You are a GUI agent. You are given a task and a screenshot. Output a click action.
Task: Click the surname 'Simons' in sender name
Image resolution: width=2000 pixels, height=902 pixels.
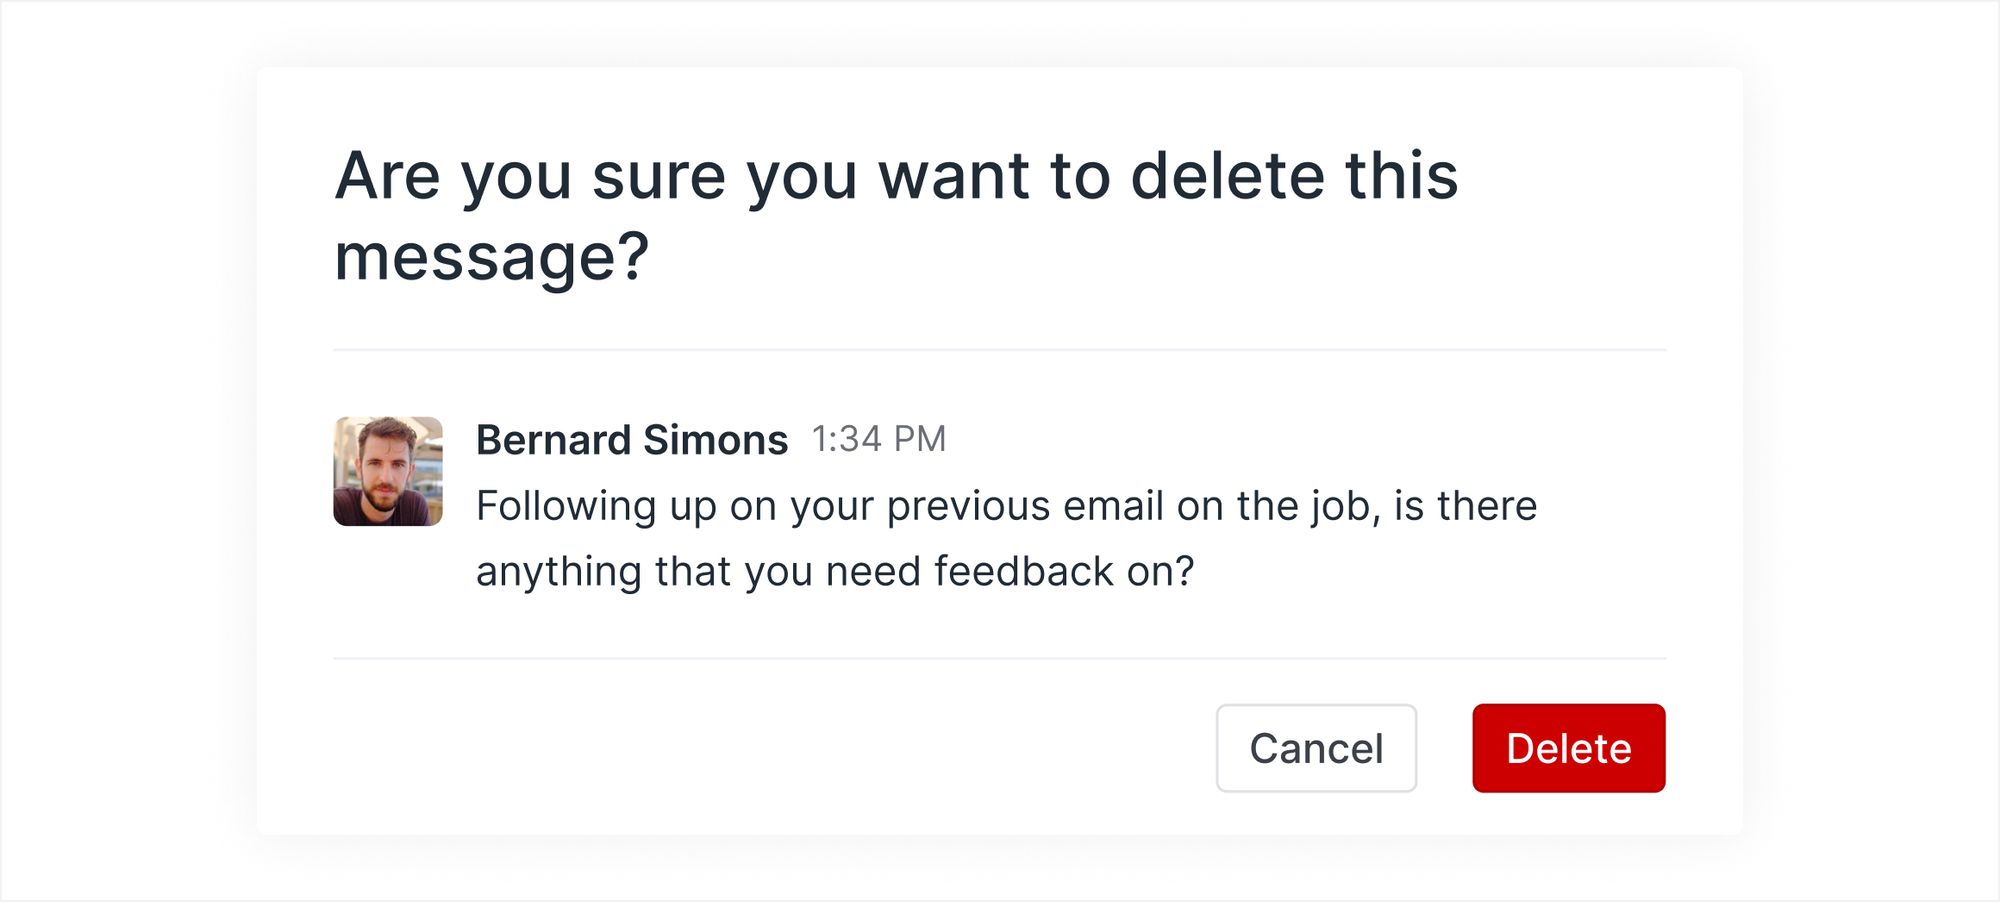[715, 440]
